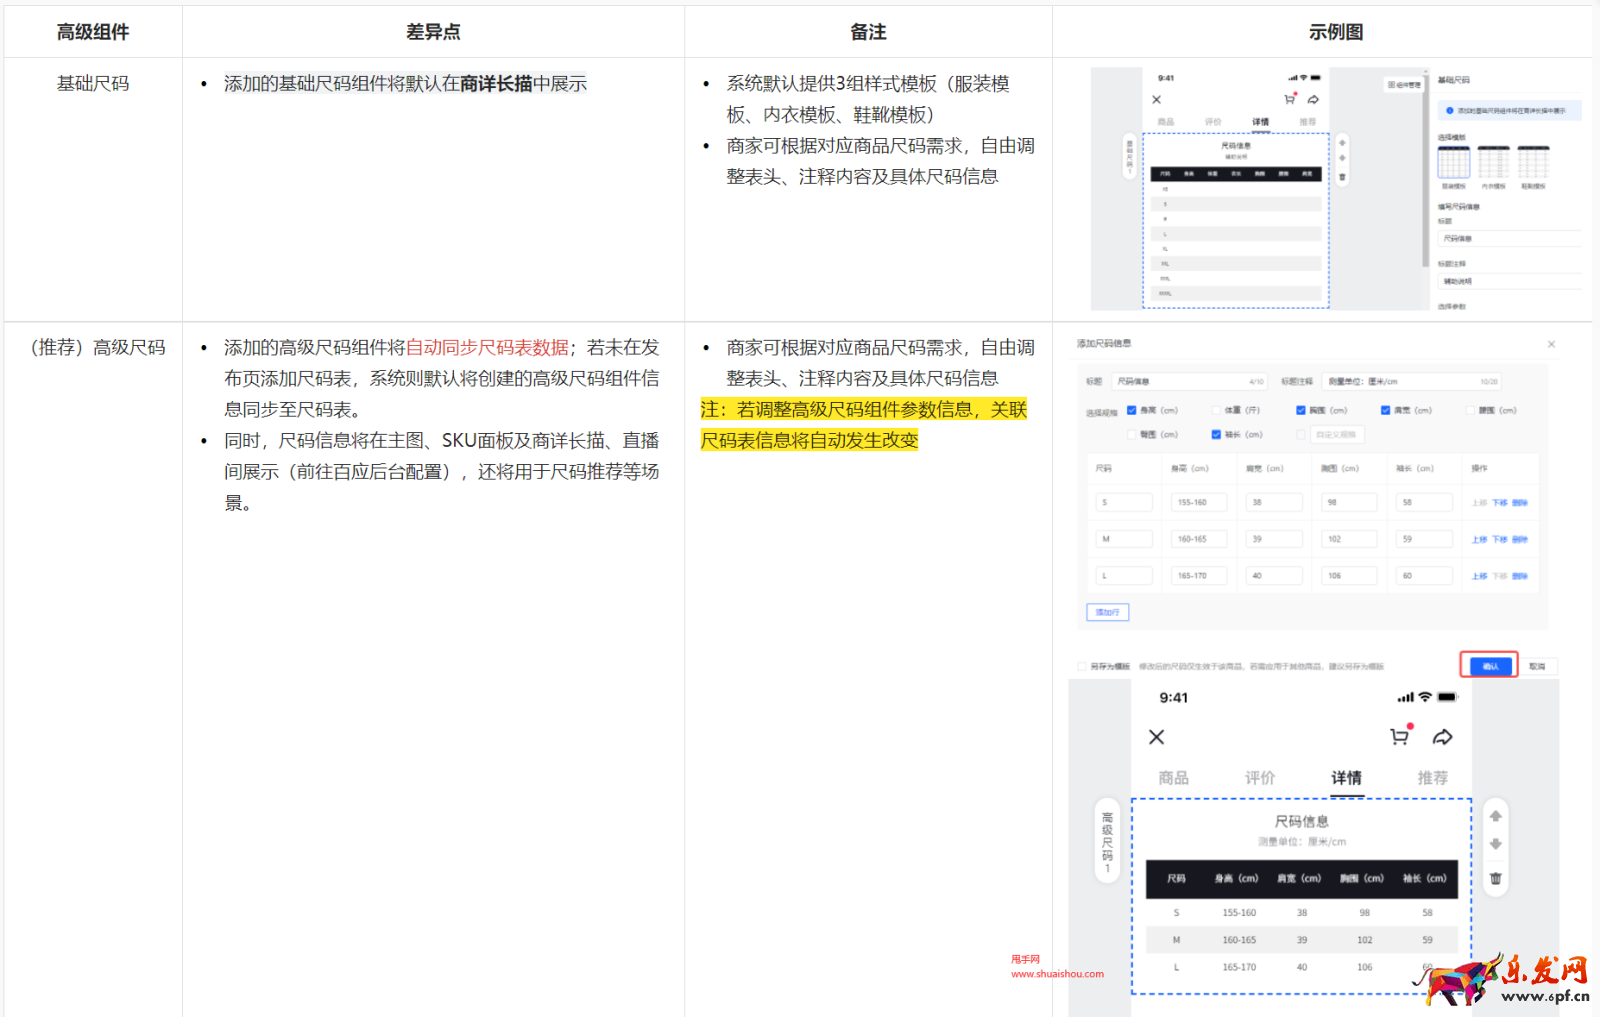Open 推荐 tab in large phone preview

tap(1432, 778)
